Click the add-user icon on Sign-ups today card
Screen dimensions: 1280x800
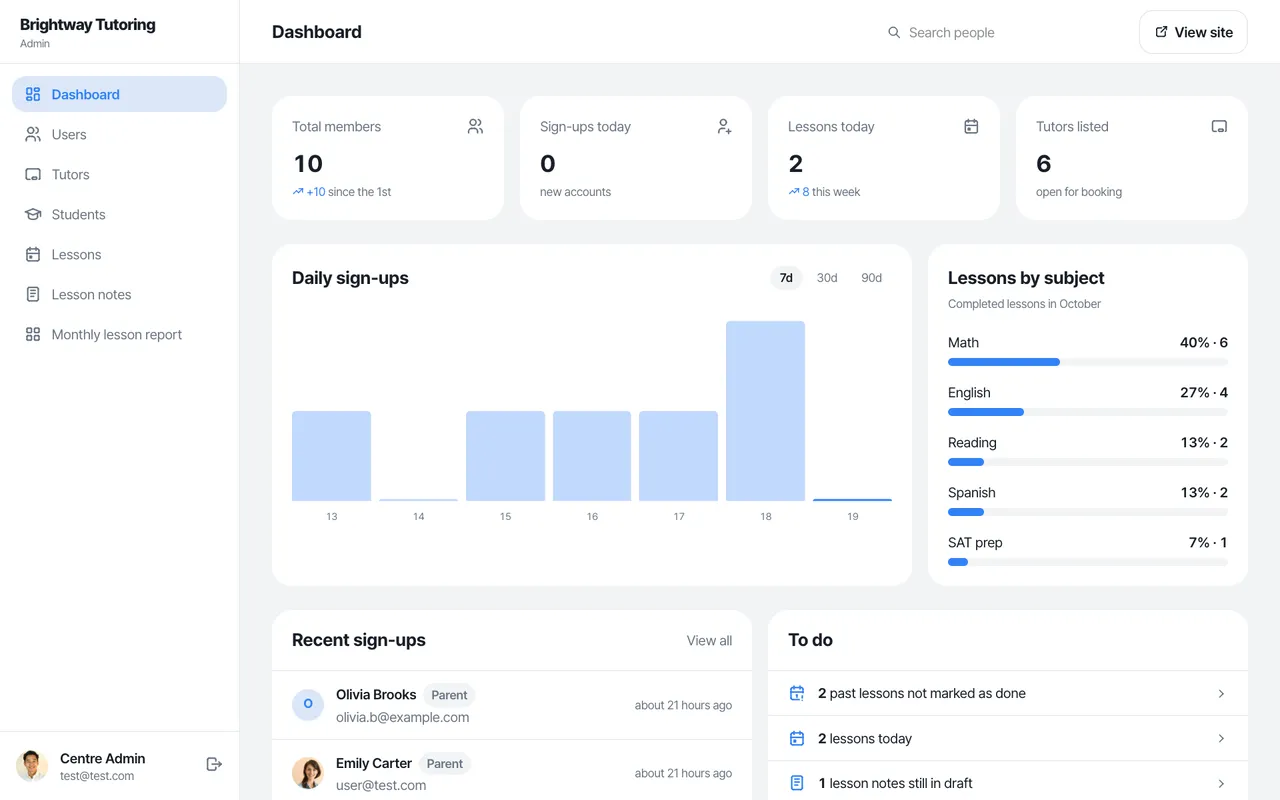tap(724, 126)
